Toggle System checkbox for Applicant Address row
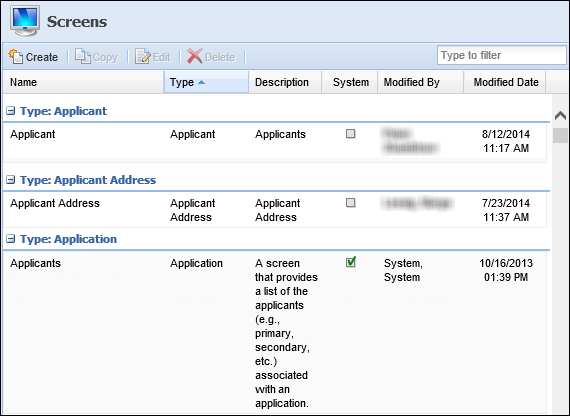This screenshot has width=570, height=416. click(350, 203)
